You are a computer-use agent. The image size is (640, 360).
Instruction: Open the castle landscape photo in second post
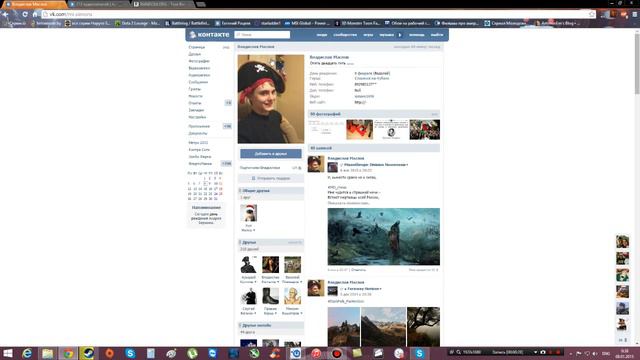344,327
